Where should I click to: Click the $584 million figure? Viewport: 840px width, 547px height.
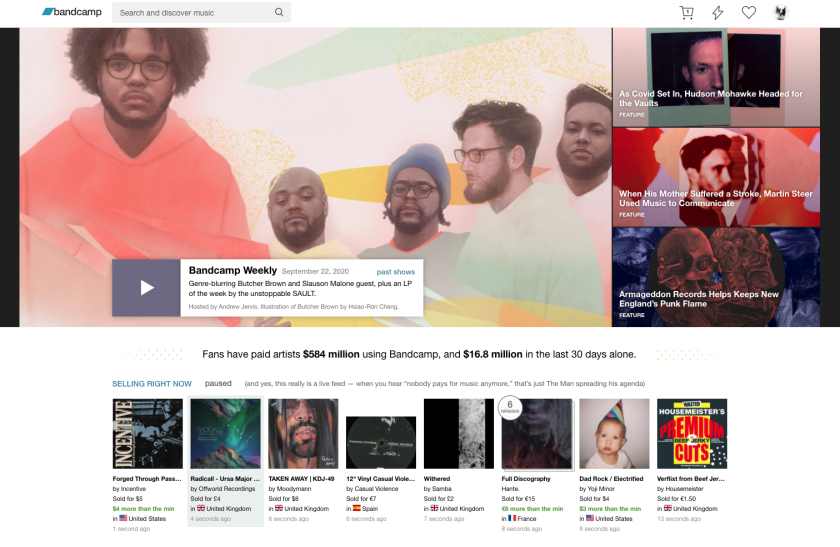coord(331,354)
